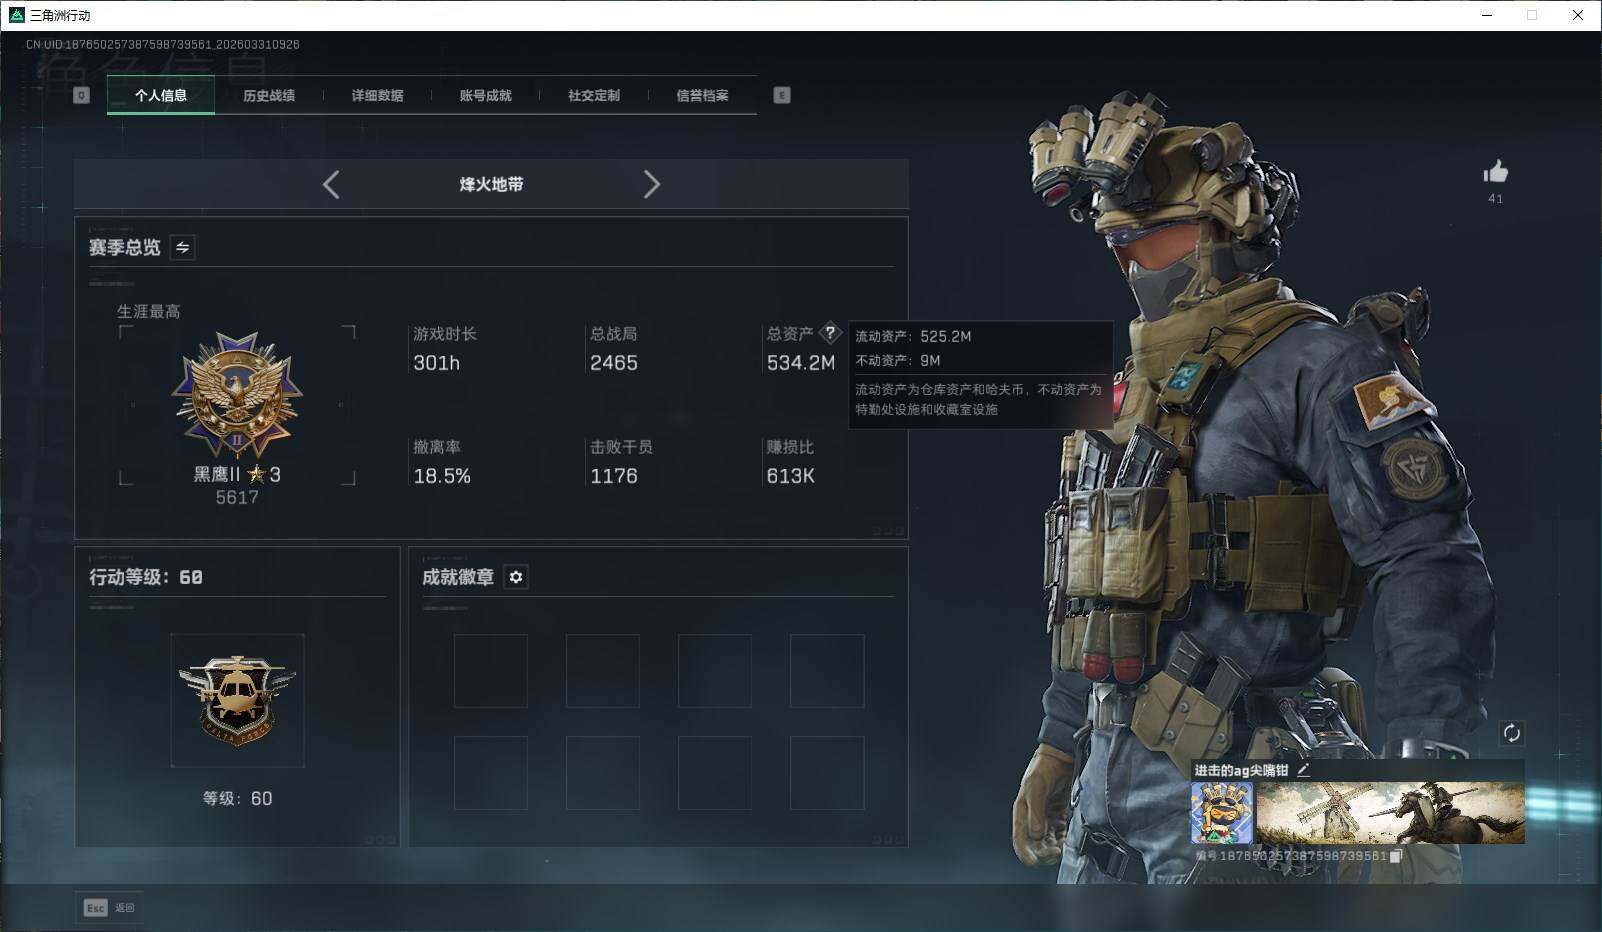Click the 赚损比 value 613K

point(791,476)
